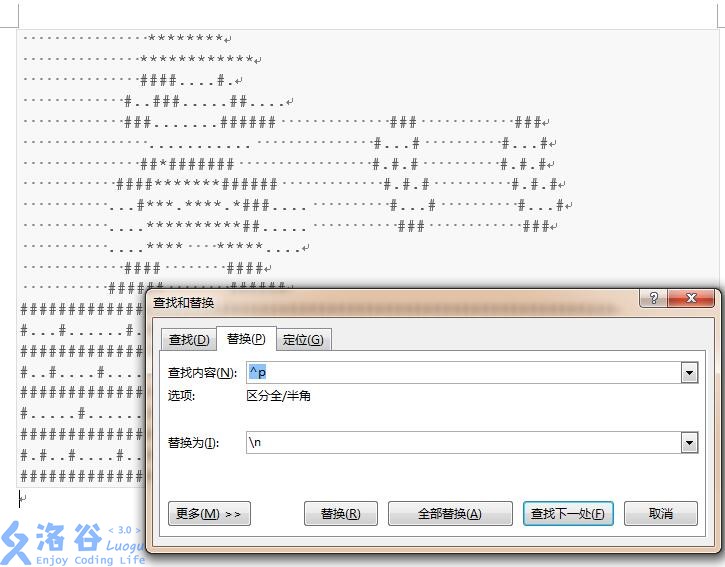Cancel the dialog with 取消

click(660, 514)
